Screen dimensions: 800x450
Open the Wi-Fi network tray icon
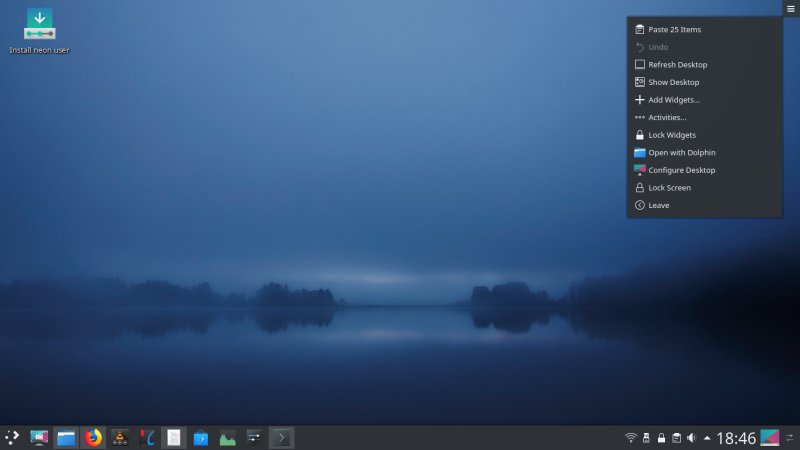(631, 438)
